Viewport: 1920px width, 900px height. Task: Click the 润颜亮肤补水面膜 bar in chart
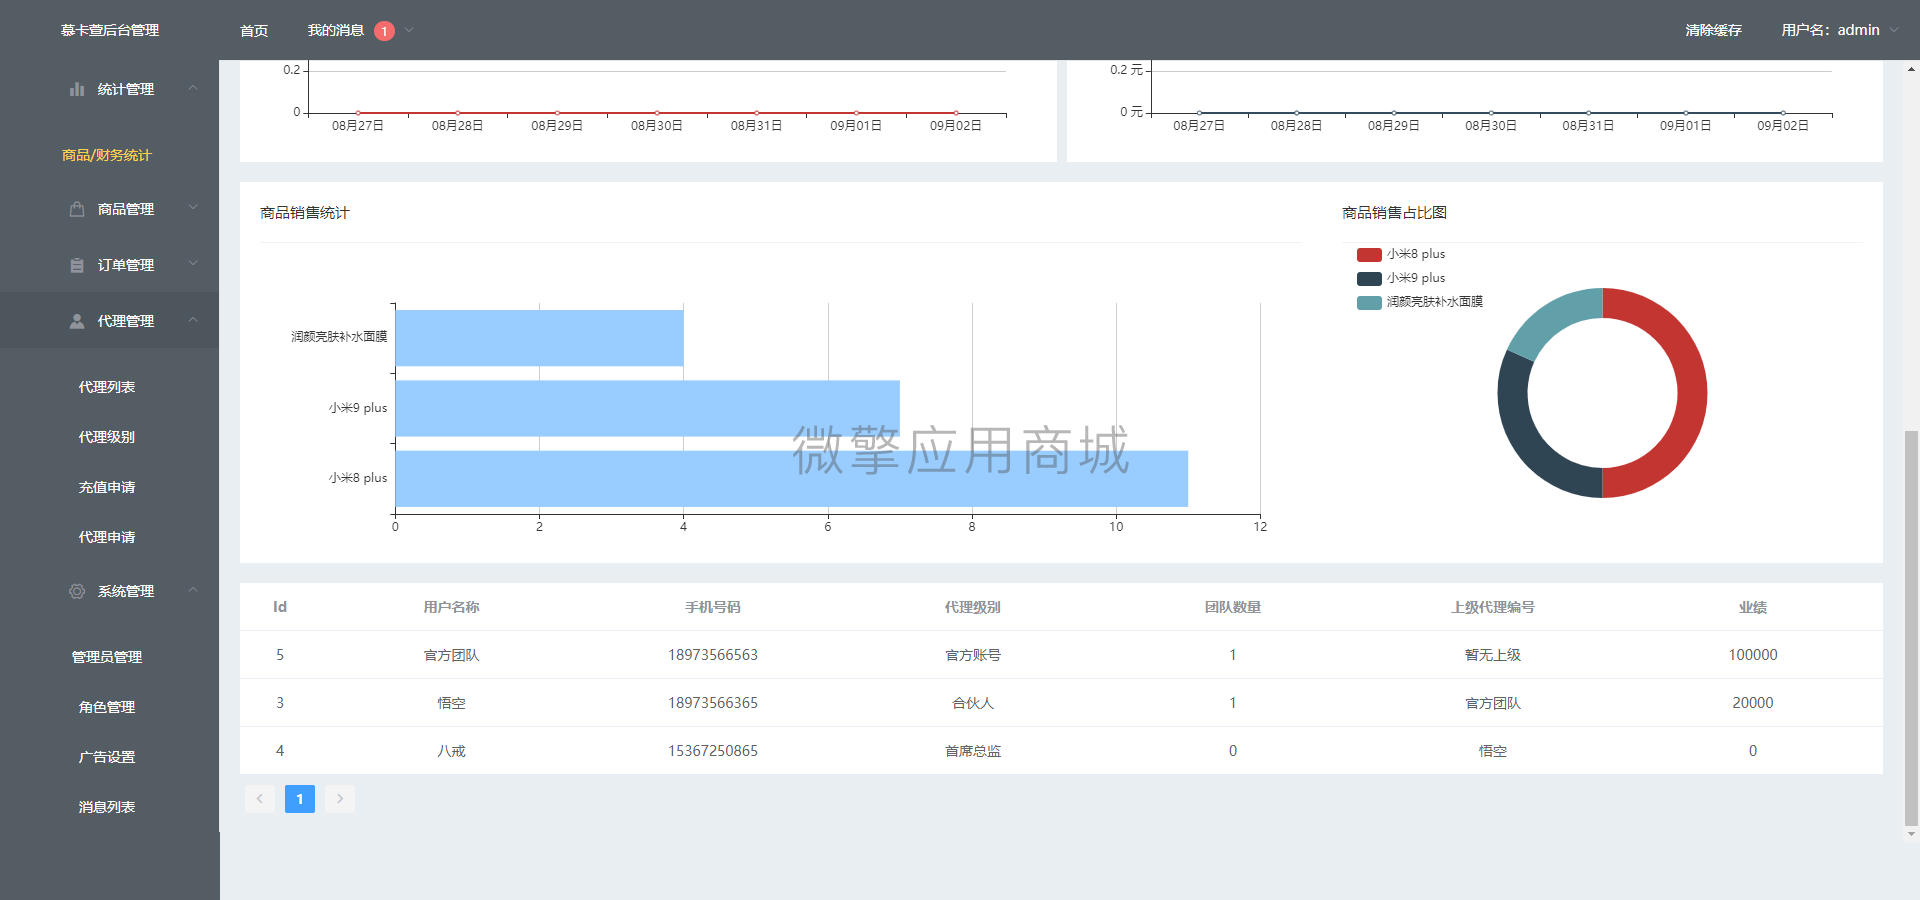[540, 338]
